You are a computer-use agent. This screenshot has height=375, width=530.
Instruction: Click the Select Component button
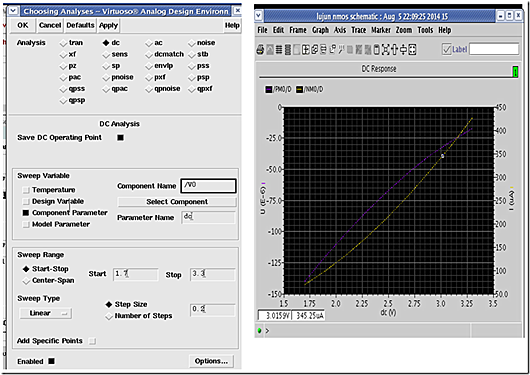tap(177, 202)
